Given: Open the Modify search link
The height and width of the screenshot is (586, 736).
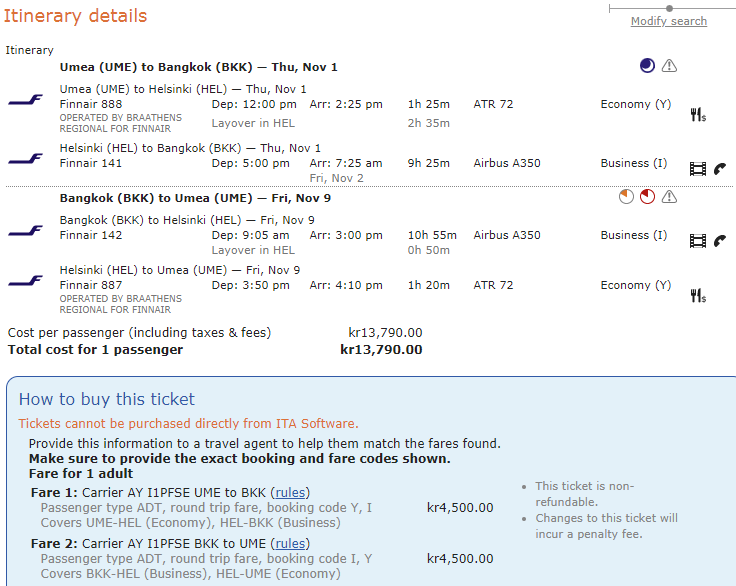Looking at the screenshot, I should [x=668, y=21].
